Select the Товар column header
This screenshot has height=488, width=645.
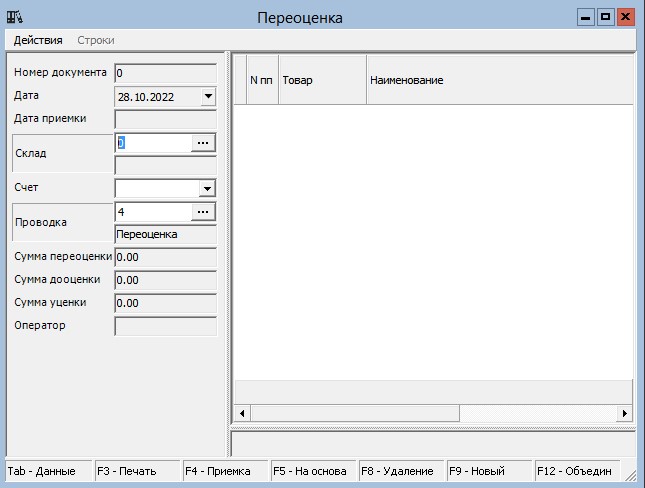[322, 79]
